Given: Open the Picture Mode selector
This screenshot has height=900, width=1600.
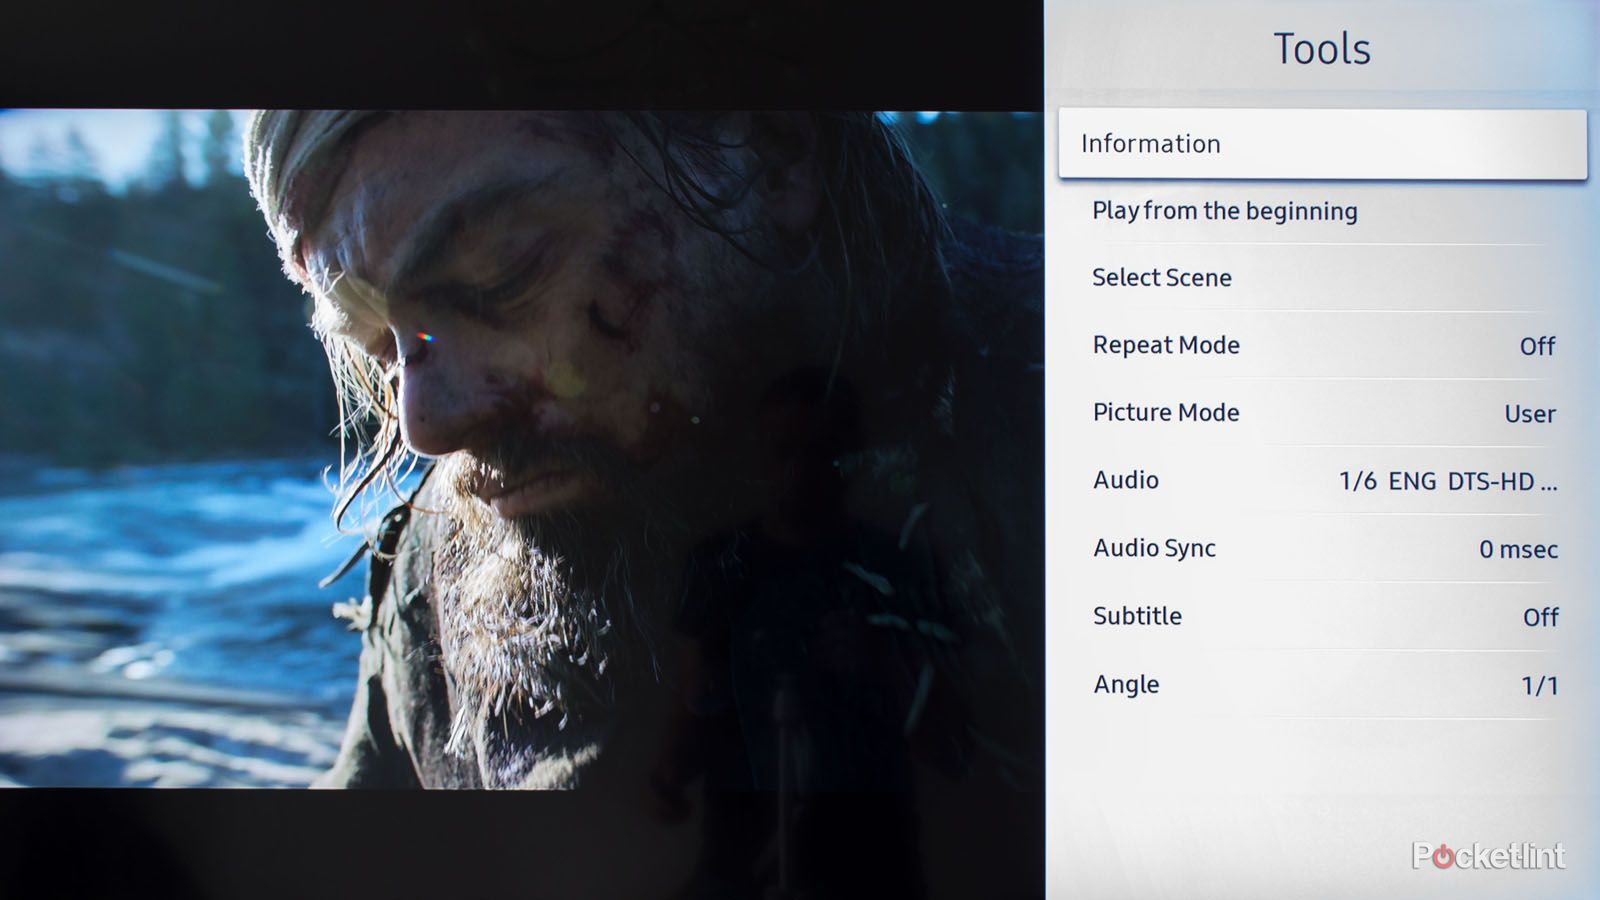Looking at the screenshot, I should coord(1165,412).
